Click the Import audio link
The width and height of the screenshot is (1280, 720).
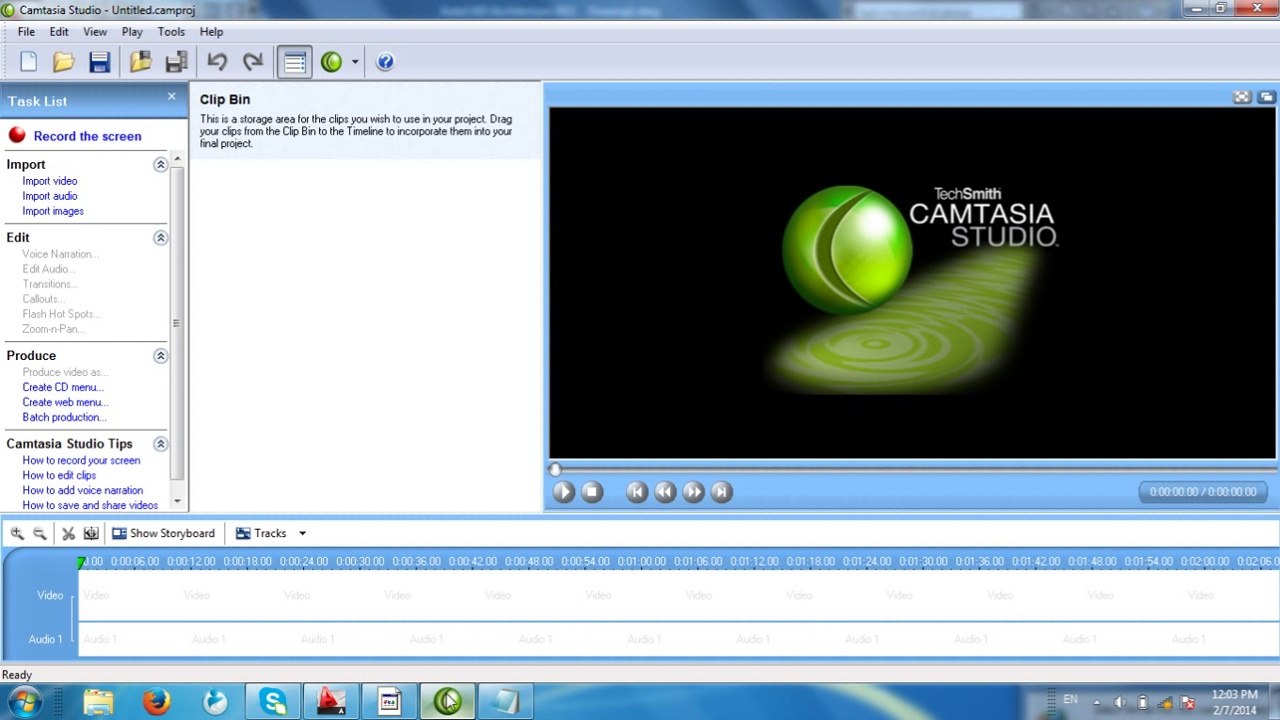click(50, 196)
